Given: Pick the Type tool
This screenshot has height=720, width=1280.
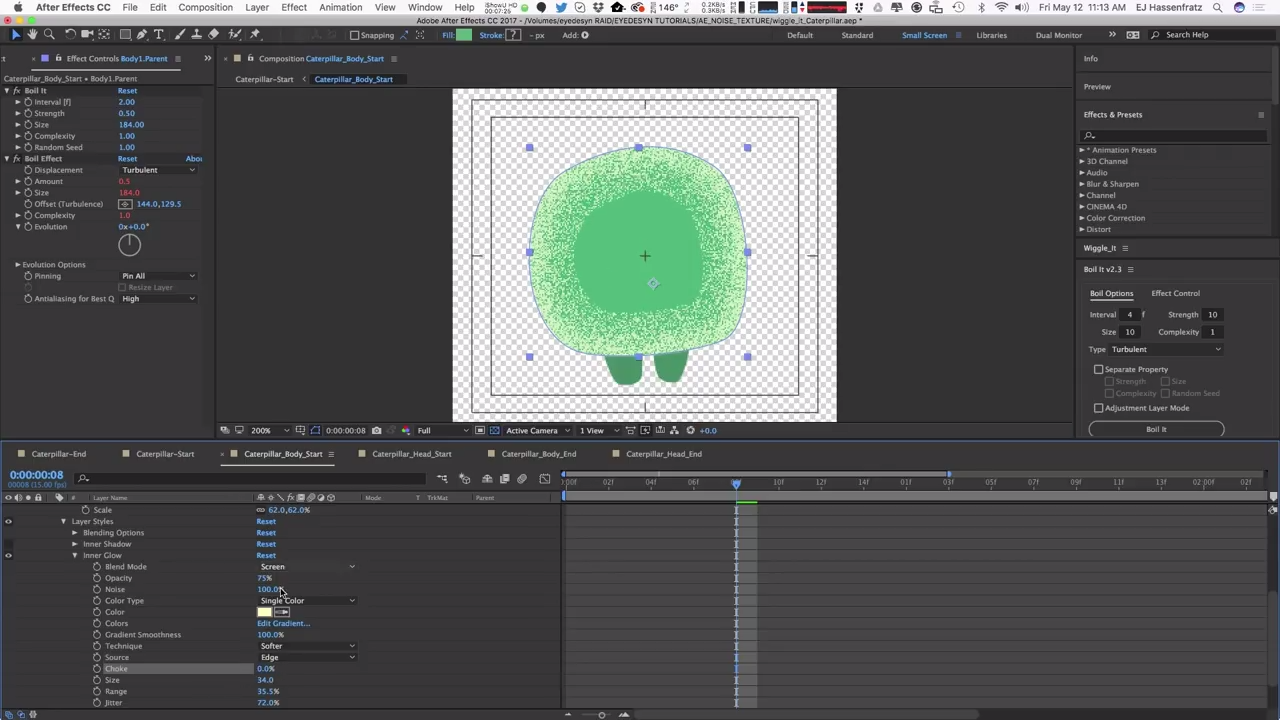Looking at the screenshot, I should 160,35.
